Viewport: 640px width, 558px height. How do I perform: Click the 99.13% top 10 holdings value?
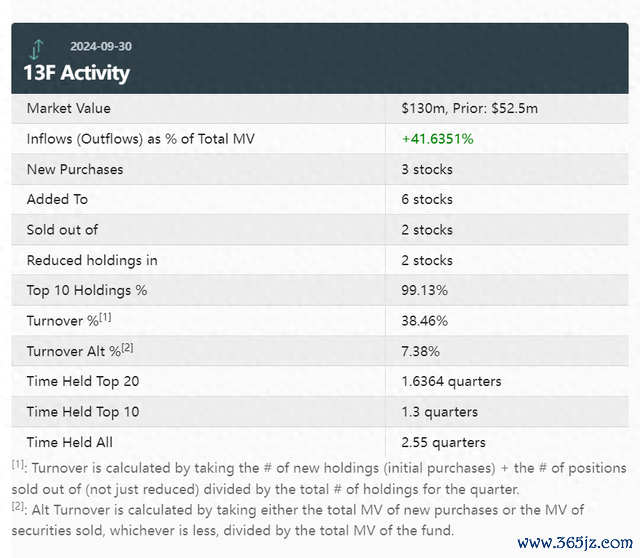point(424,291)
